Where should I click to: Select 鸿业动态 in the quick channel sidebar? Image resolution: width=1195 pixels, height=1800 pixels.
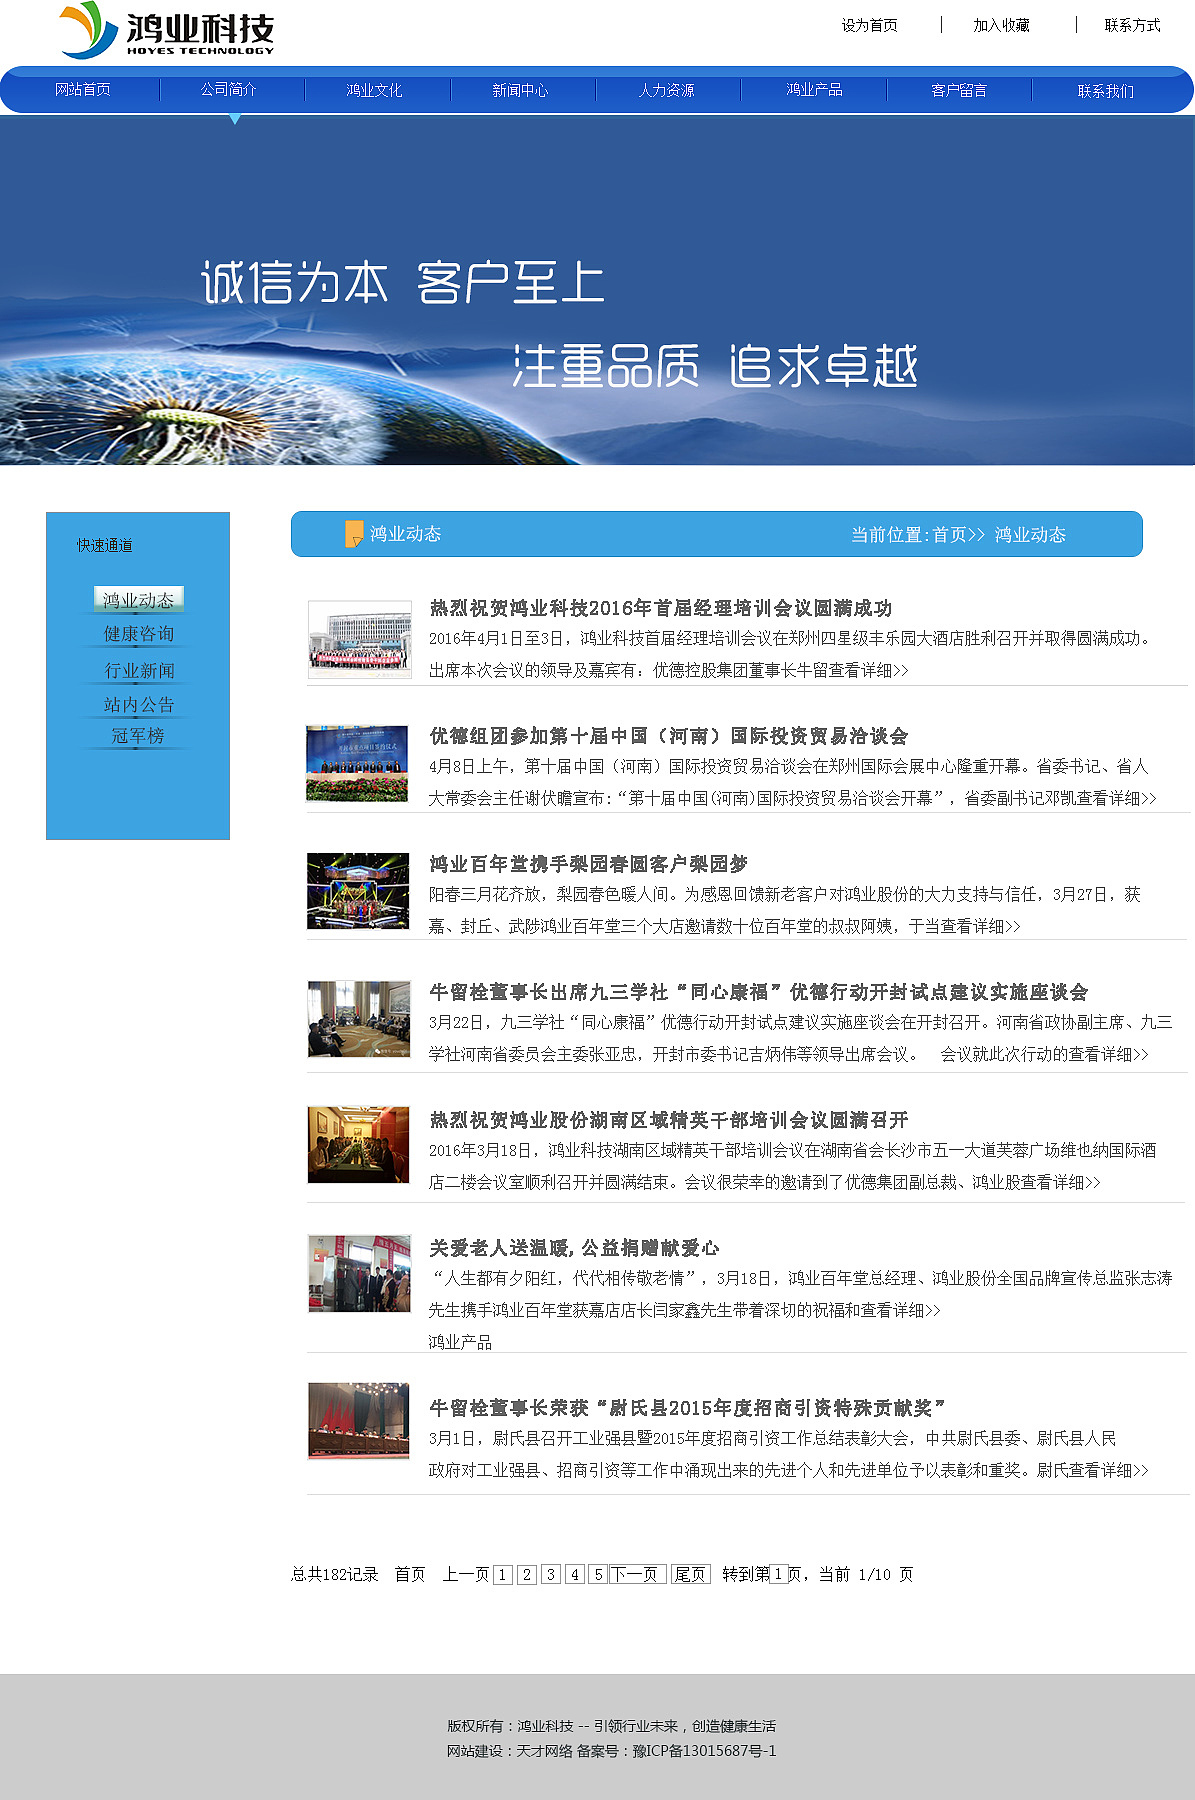(139, 599)
